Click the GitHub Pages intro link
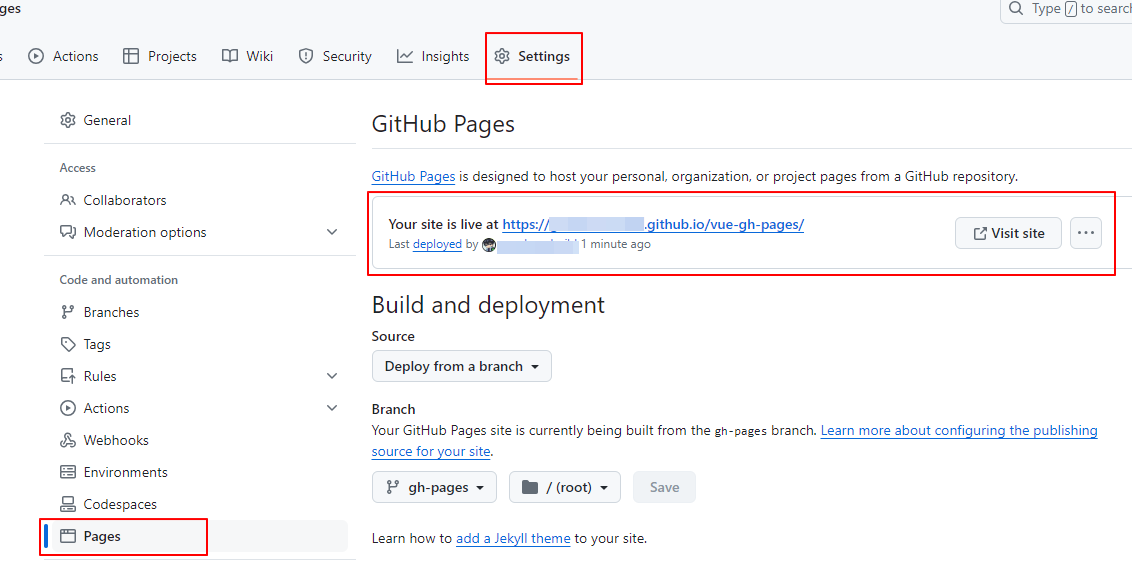The width and height of the screenshot is (1132, 575). [413, 176]
